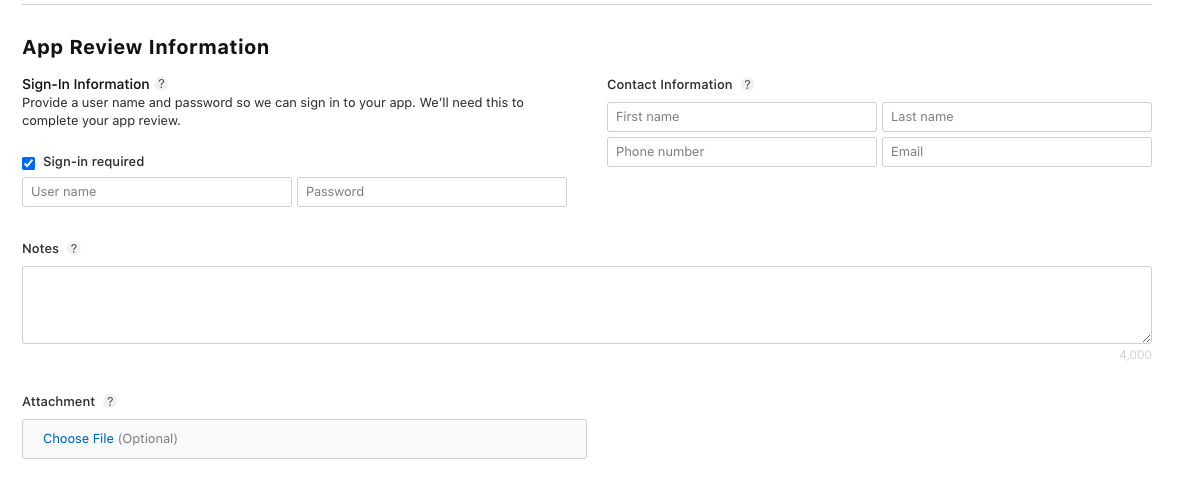Click the Choose File link

78,439
